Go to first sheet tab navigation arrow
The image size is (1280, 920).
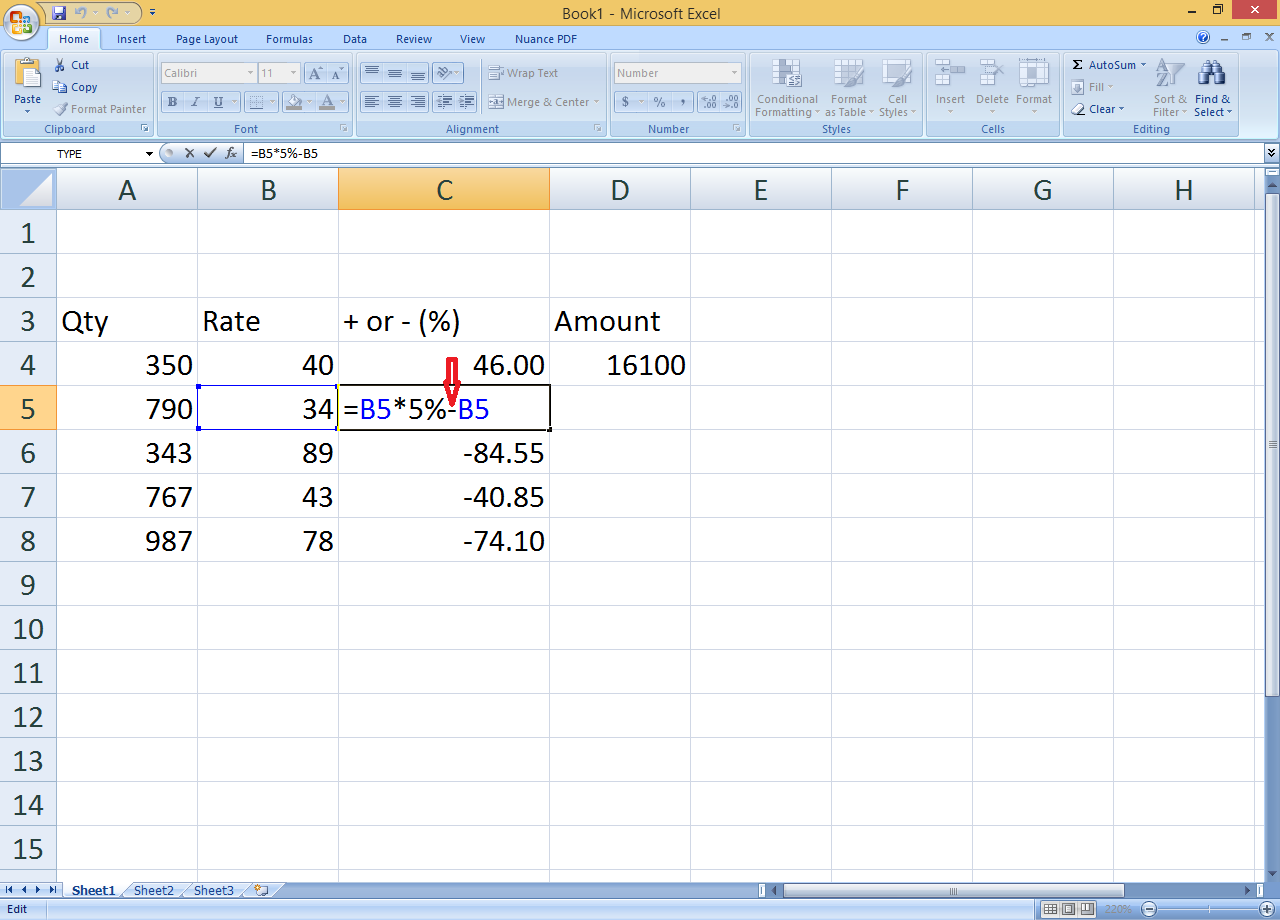(10, 889)
